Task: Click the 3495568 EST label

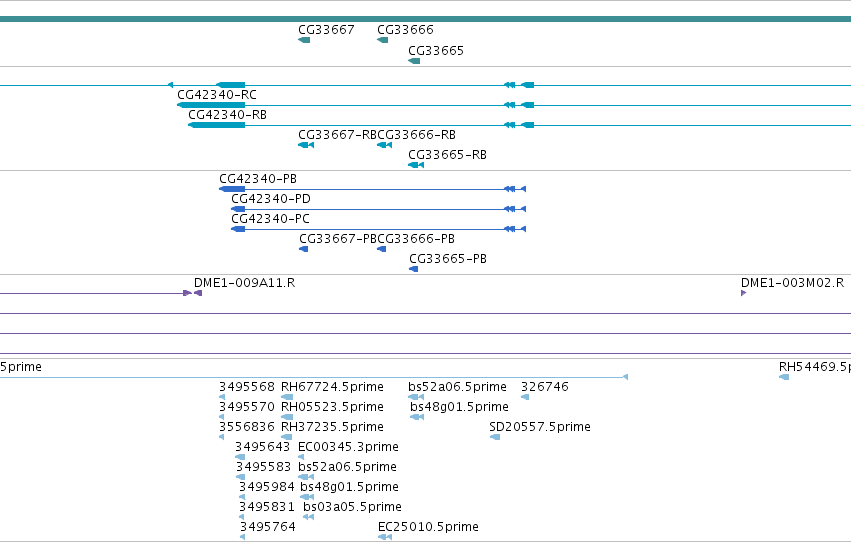Action: click(x=247, y=387)
